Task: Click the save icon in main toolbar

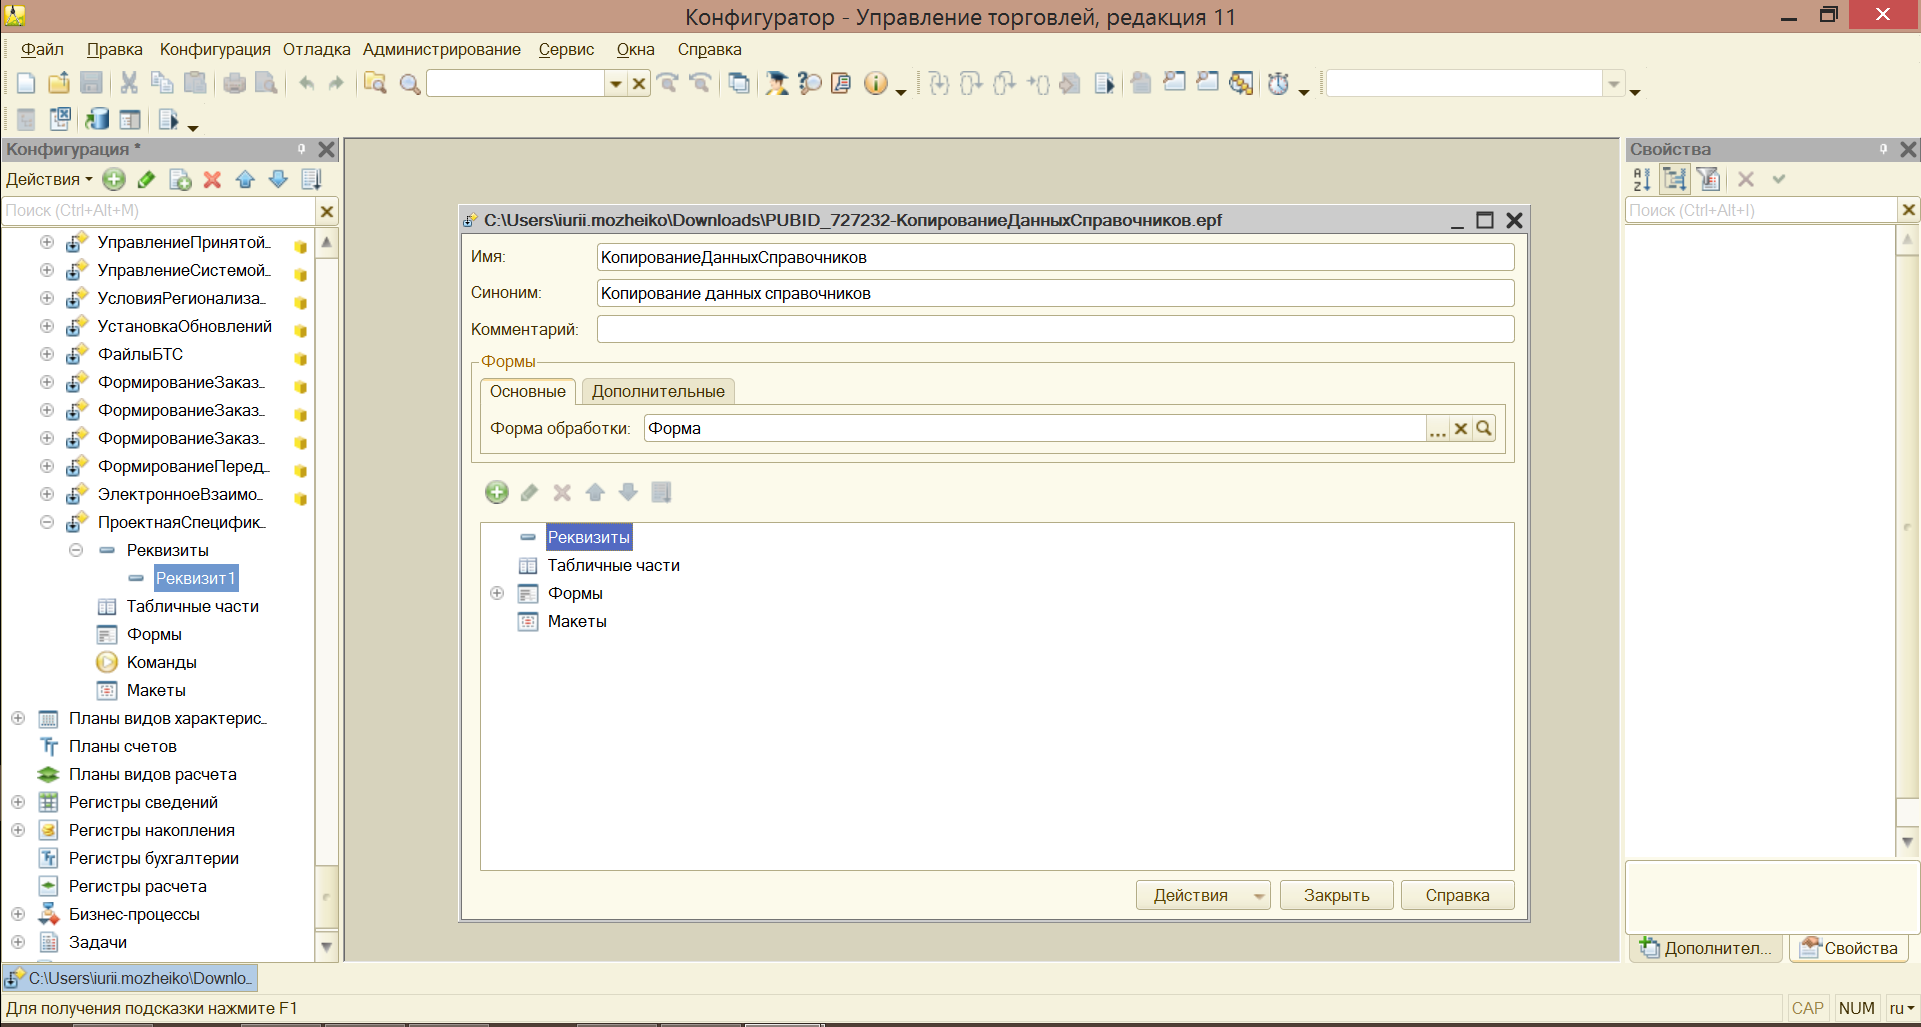Action: point(91,84)
